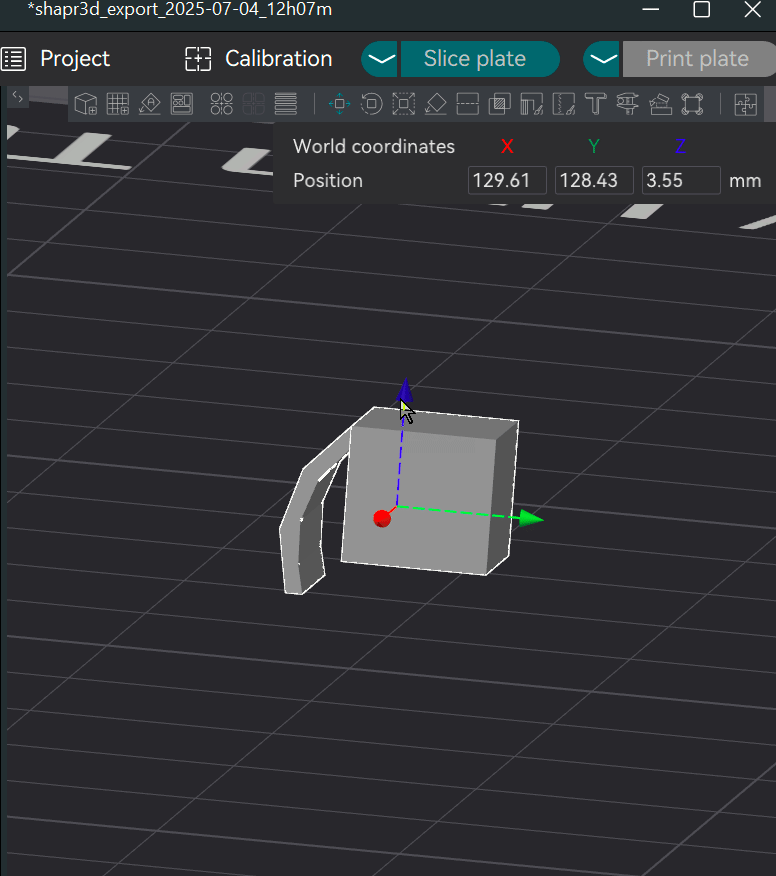Expand the Print plate dropdown arrow
This screenshot has width=776, height=876.
[x=602, y=59]
